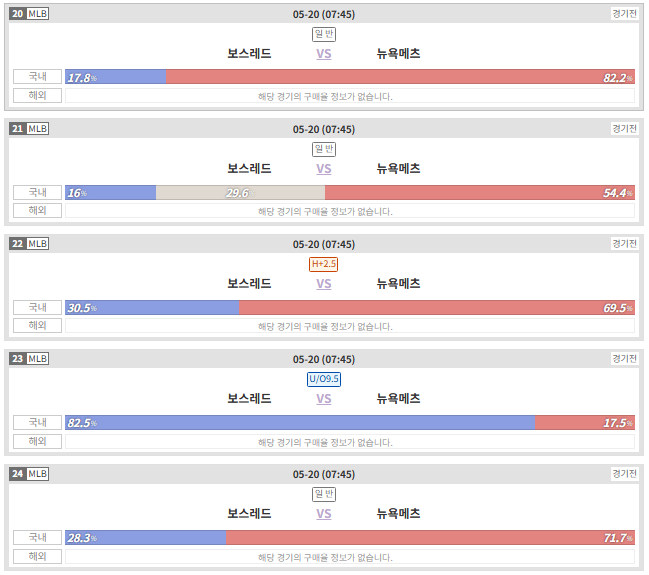Click the 29.6% draw bar segment
Viewport: 649px width, 575px height.
[x=240, y=192]
